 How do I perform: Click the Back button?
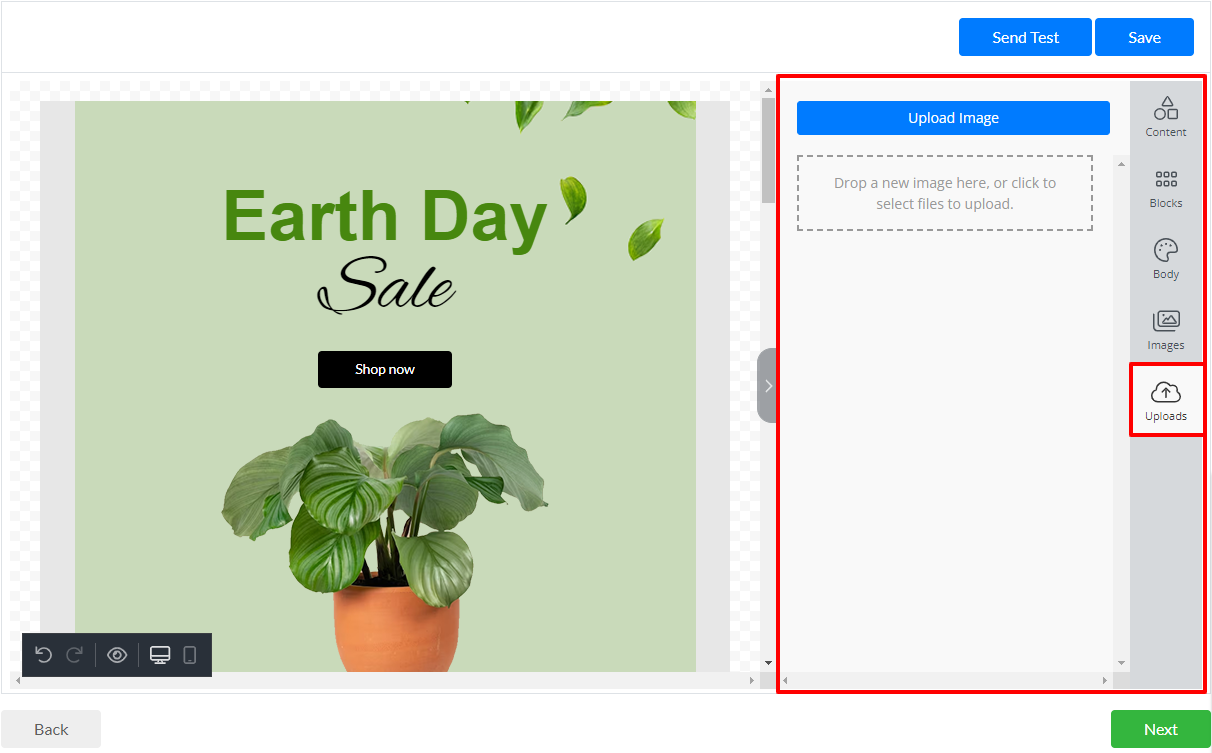click(x=51, y=729)
